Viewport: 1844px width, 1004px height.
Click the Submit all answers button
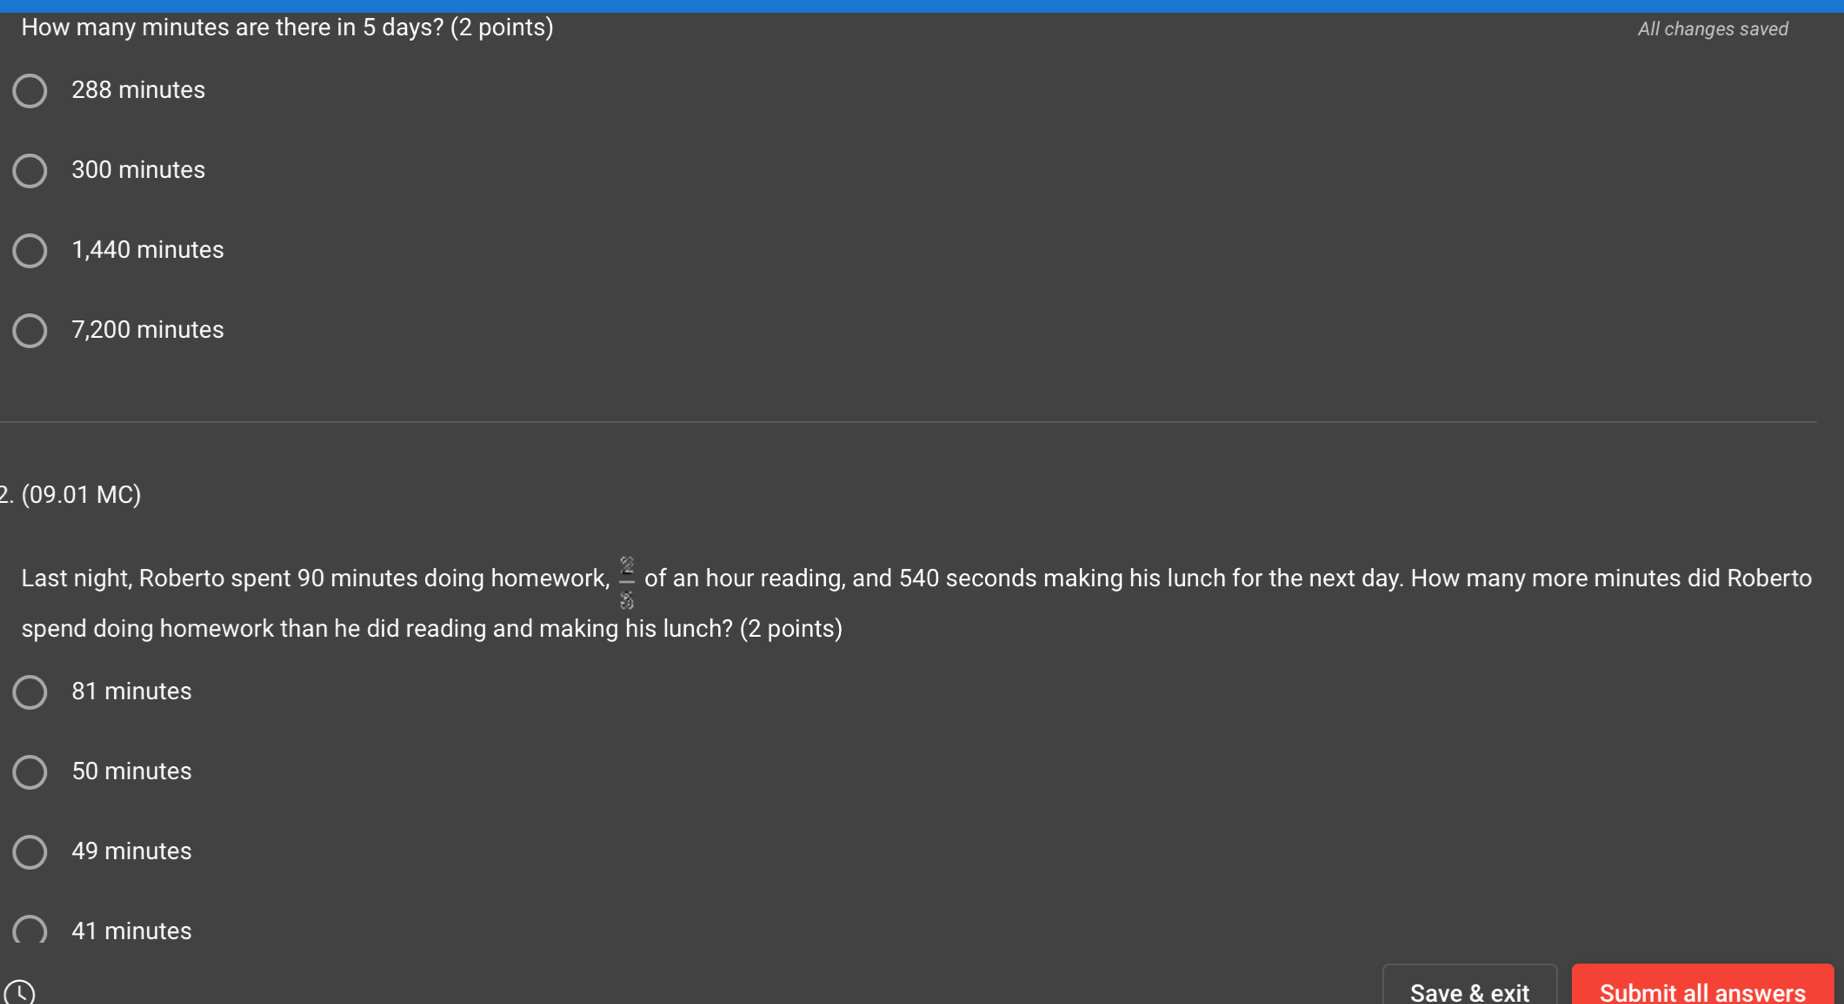click(1702, 987)
